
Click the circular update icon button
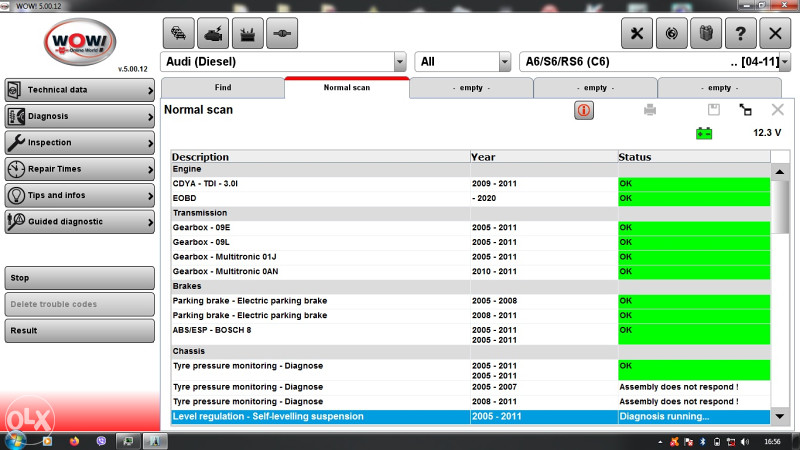pos(671,33)
